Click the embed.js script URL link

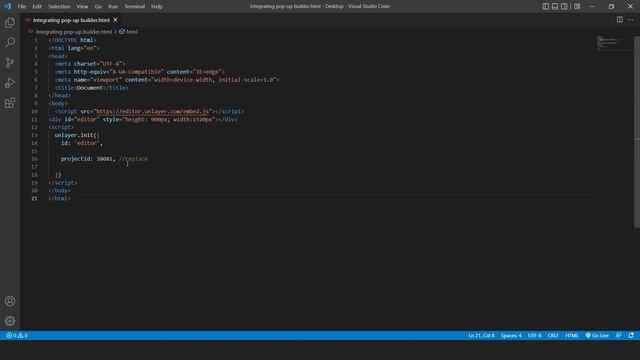(x=152, y=111)
